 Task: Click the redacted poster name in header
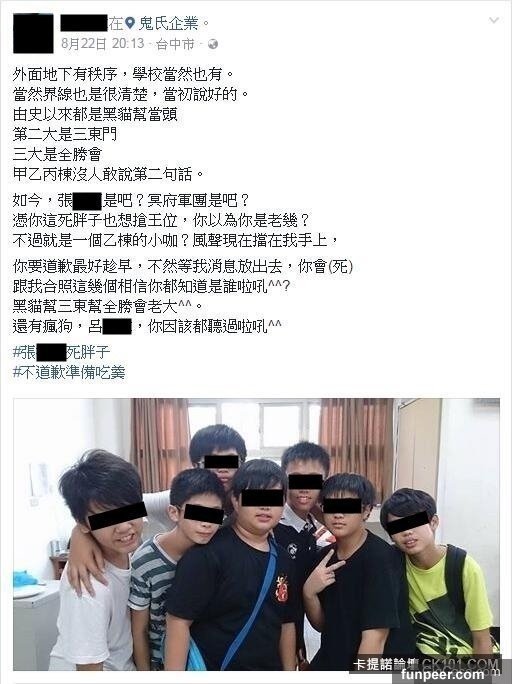pos(83,23)
